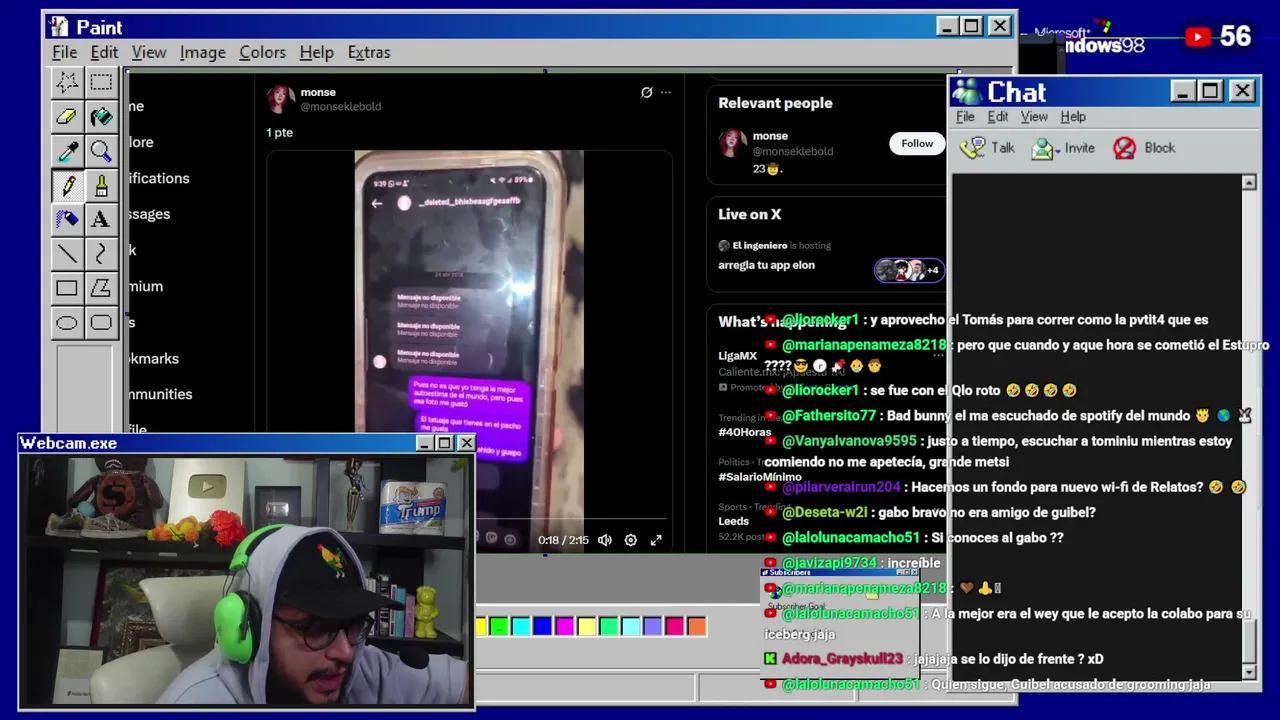1280x720 pixels.
Task: Open the Leeds trending topic
Action: coord(733,521)
